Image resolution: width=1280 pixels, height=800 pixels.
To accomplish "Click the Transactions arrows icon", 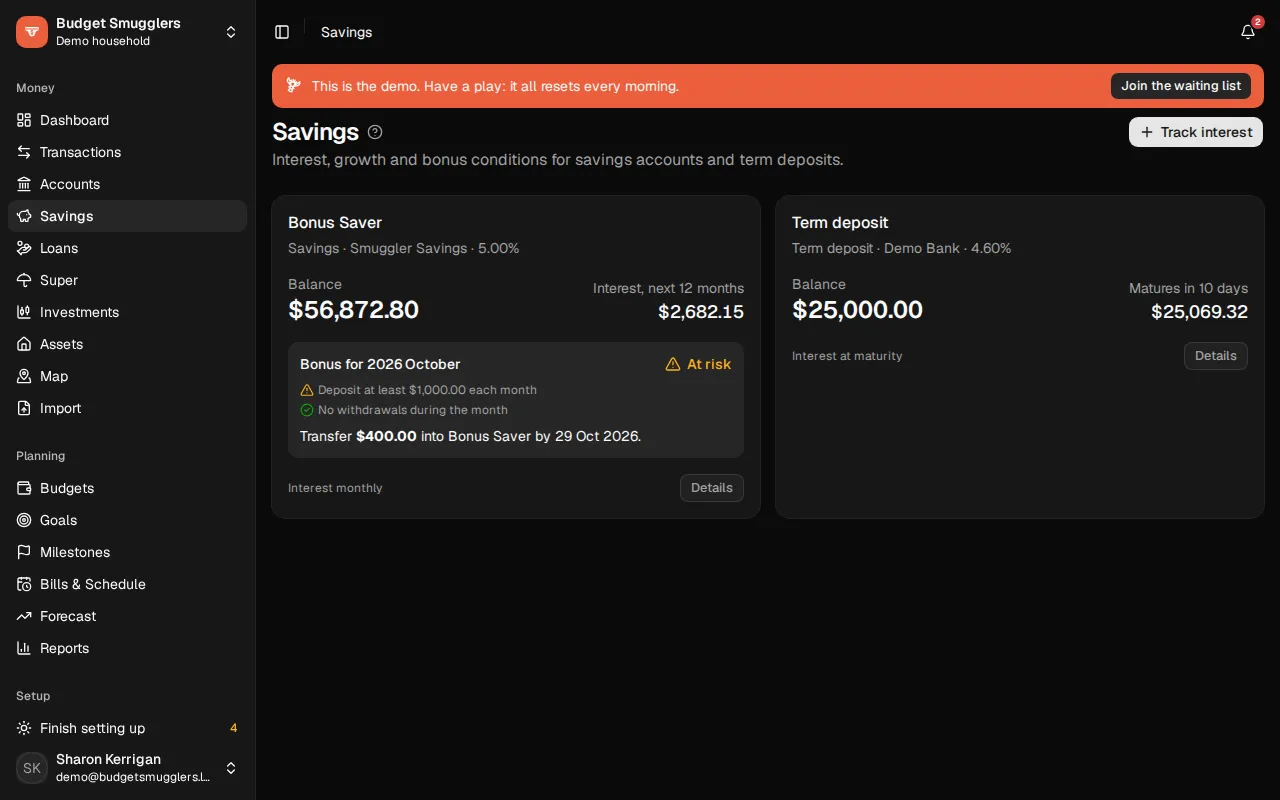I will pos(24,152).
